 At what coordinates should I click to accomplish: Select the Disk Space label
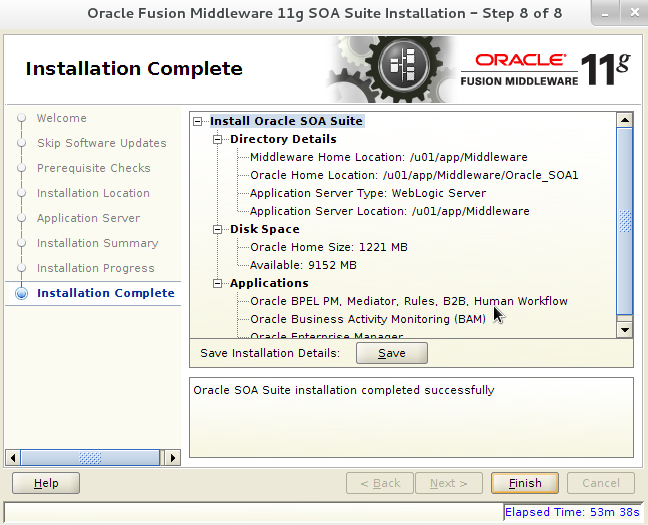pyautogui.click(x=264, y=229)
